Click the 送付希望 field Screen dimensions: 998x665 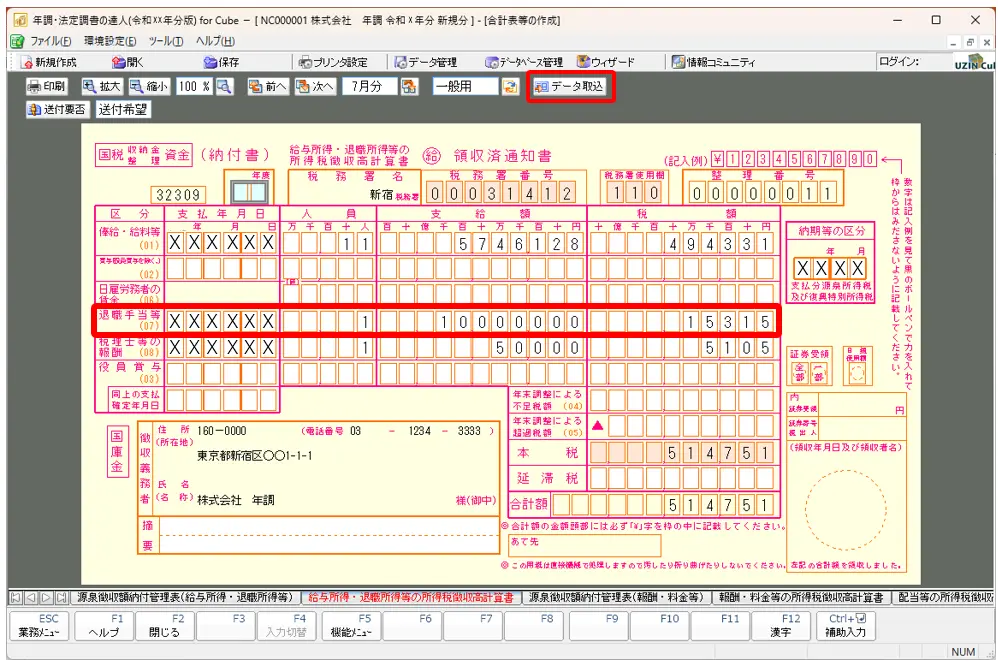123,109
